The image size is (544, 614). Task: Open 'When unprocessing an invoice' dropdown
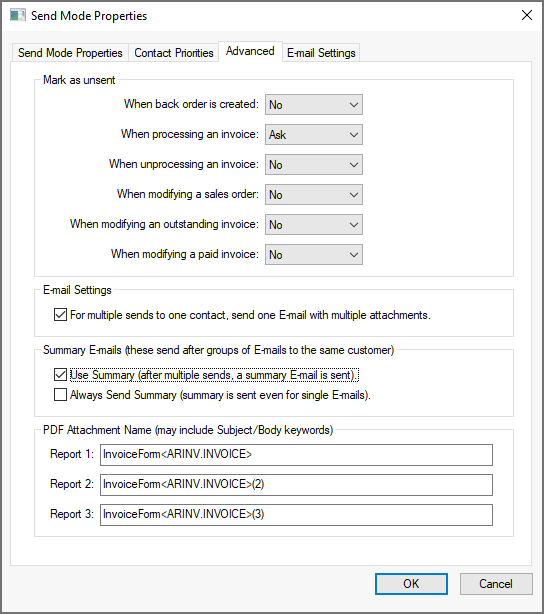314,164
